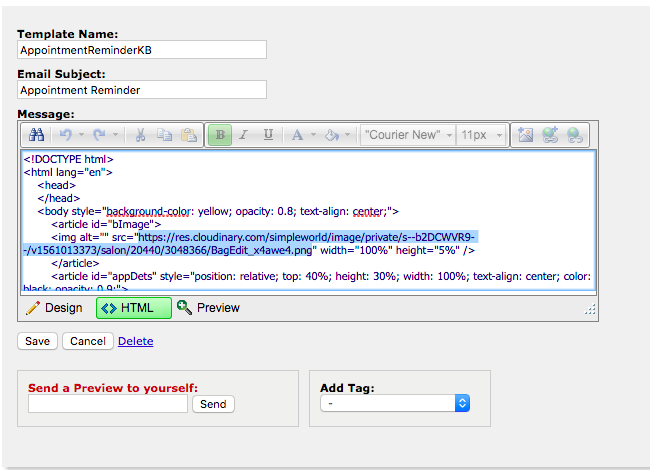Click the Save button
The width and height of the screenshot is (650, 470).
point(37,341)
